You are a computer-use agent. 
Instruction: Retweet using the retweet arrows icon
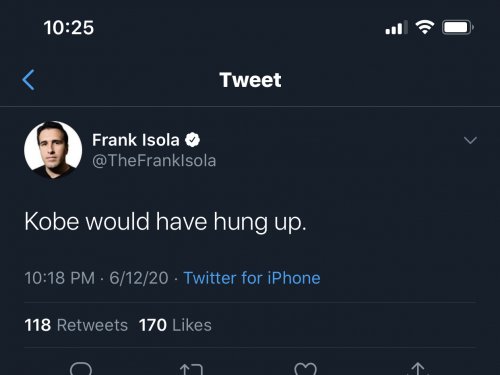click(x=191, y=369)
